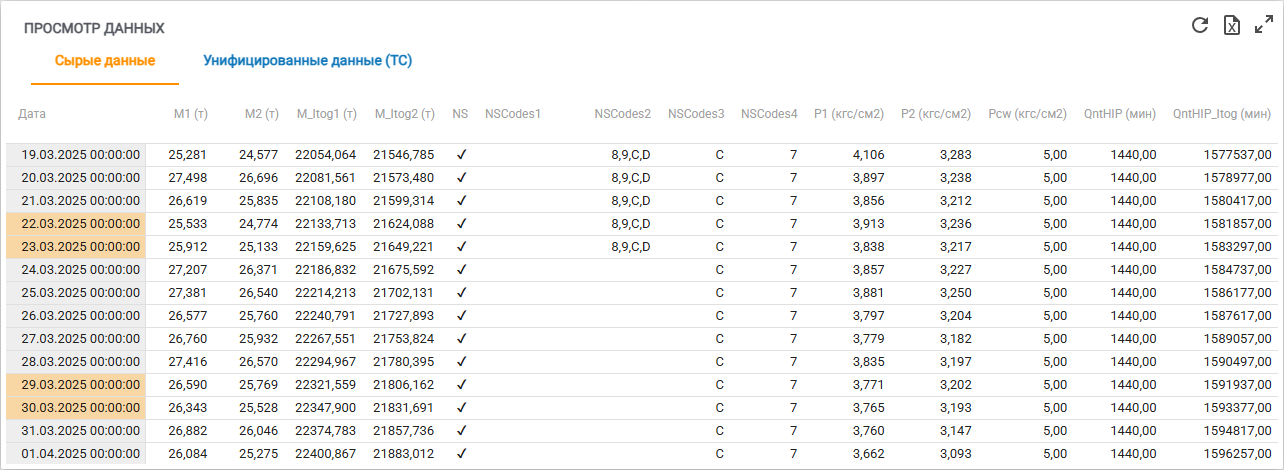Sort by the Дата column header
1284x470 pixels.
(33, 114)
